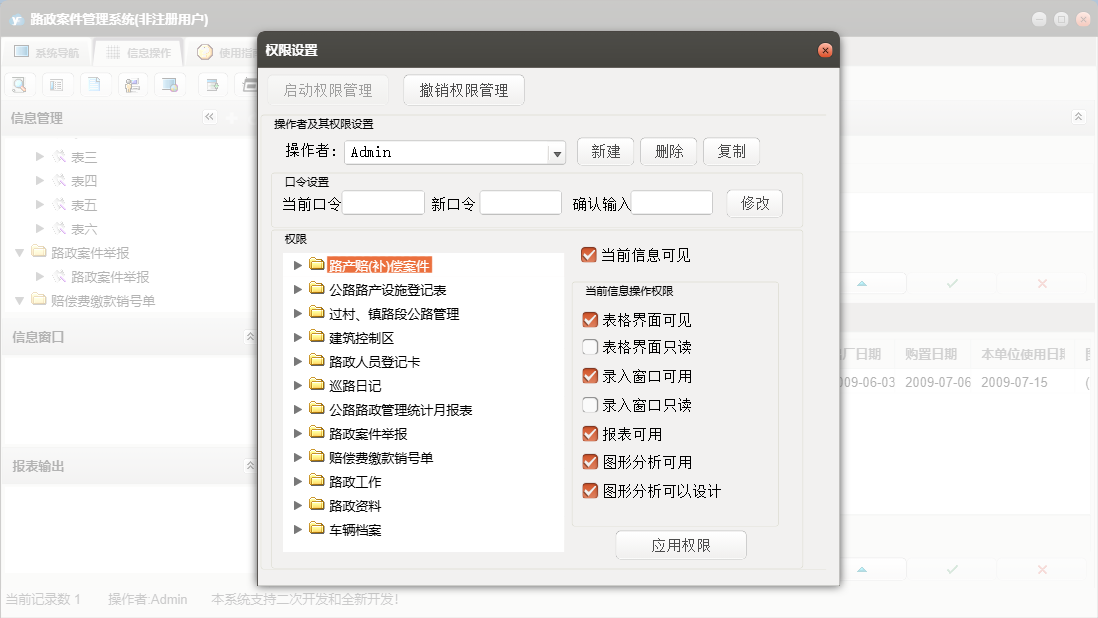Click folder icon beside 路政资料
1098x618 pixels.
tap(317, 504)
